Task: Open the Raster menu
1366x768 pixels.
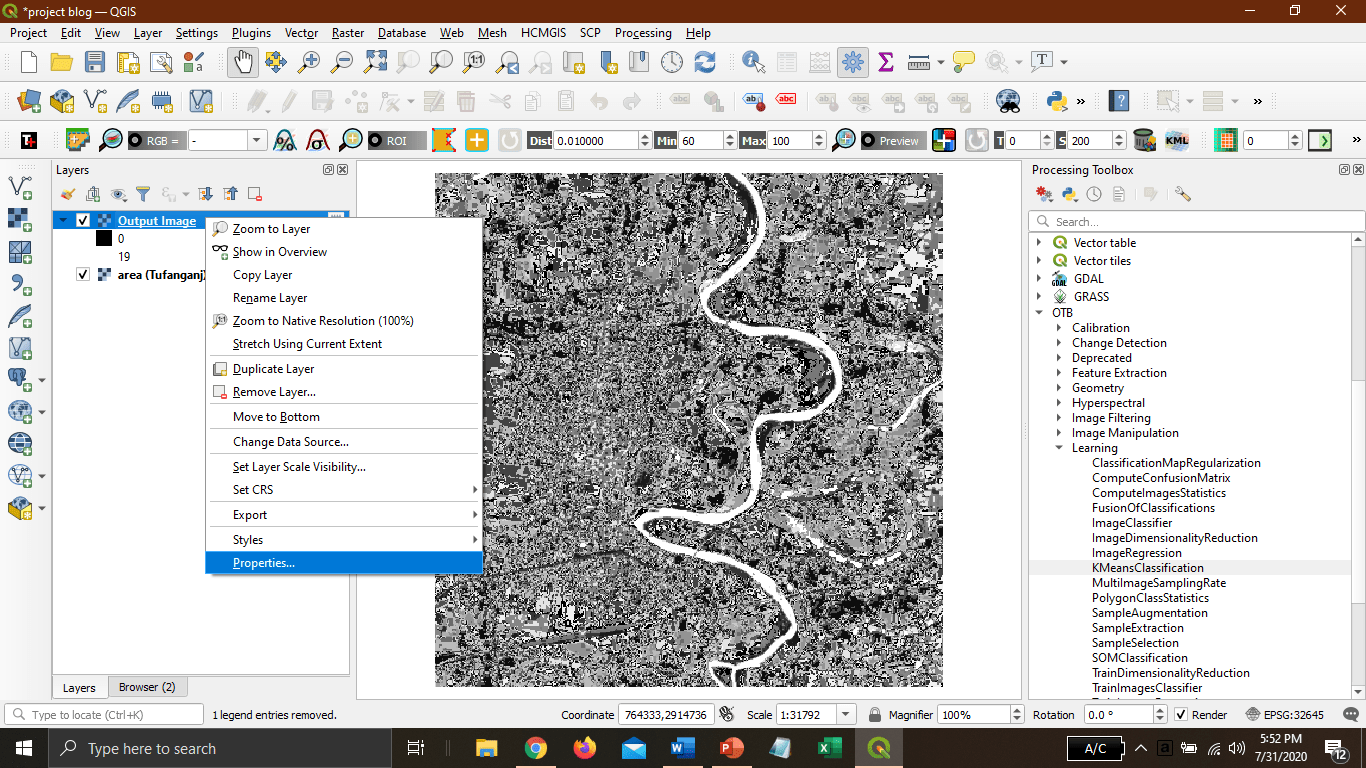Action: tap(347, 33)
